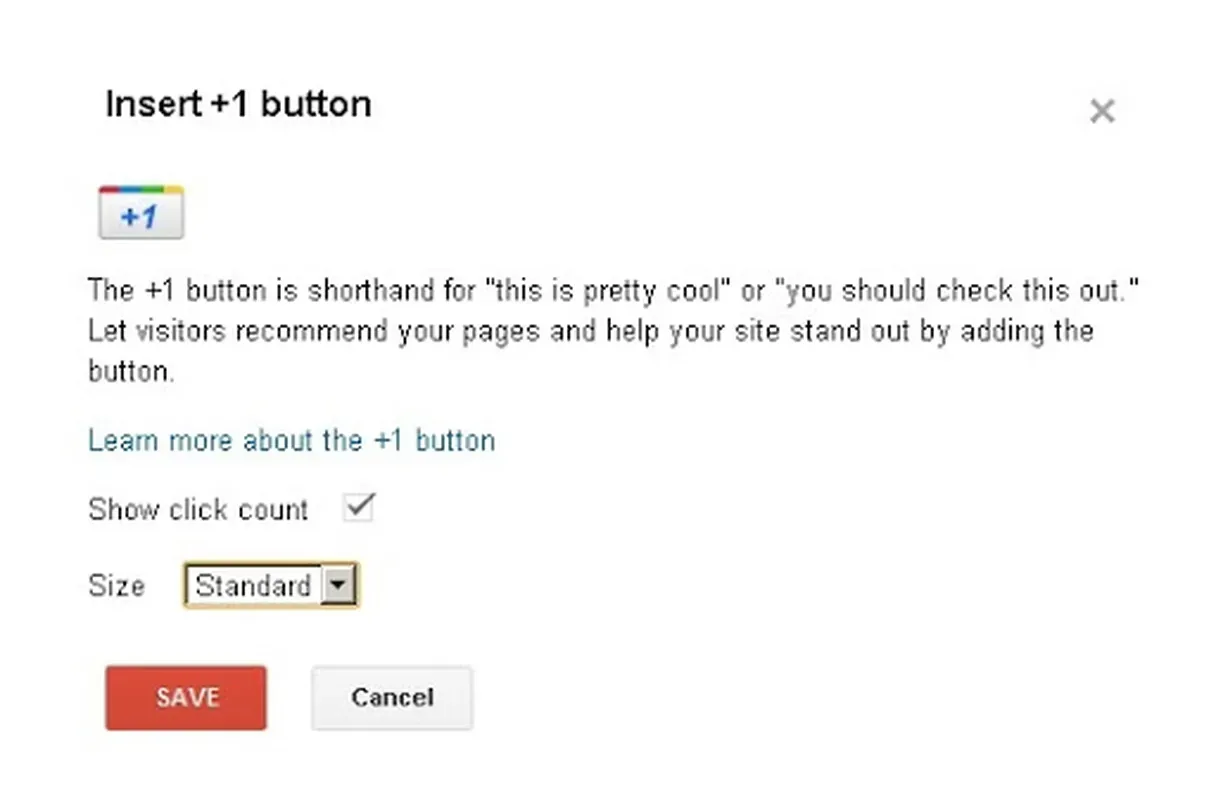The width and height of the screenshot is (1216, 809).
Task: Click the Size label
Action: click(x=116, y=586)
